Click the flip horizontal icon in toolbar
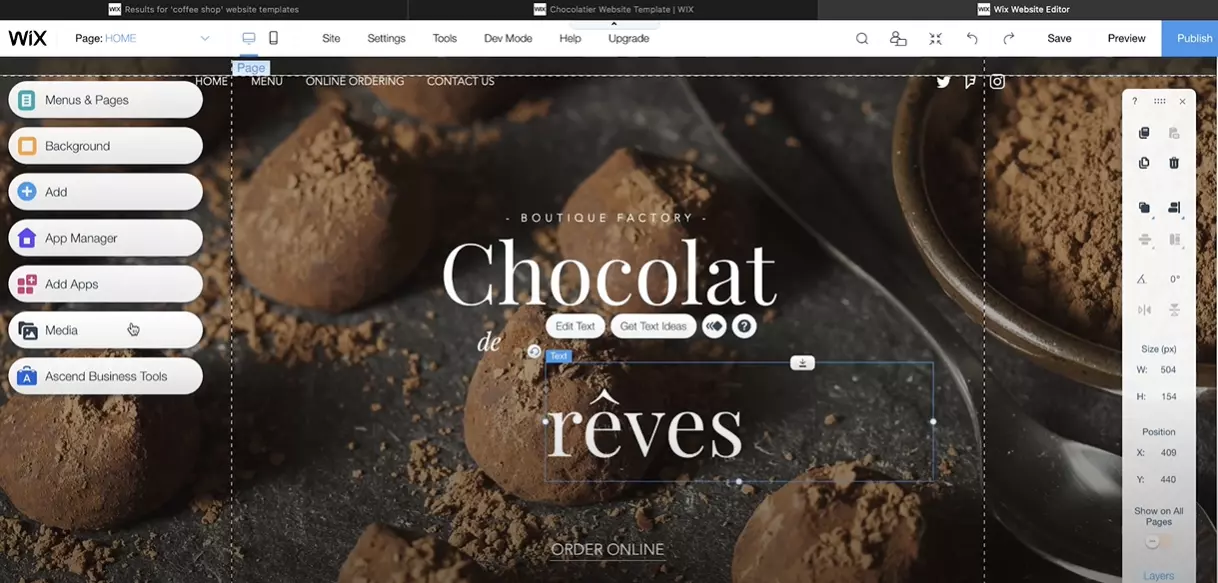Viewport: 1218px width, 583px height. pyautogui.click(x=1144, y=310)
